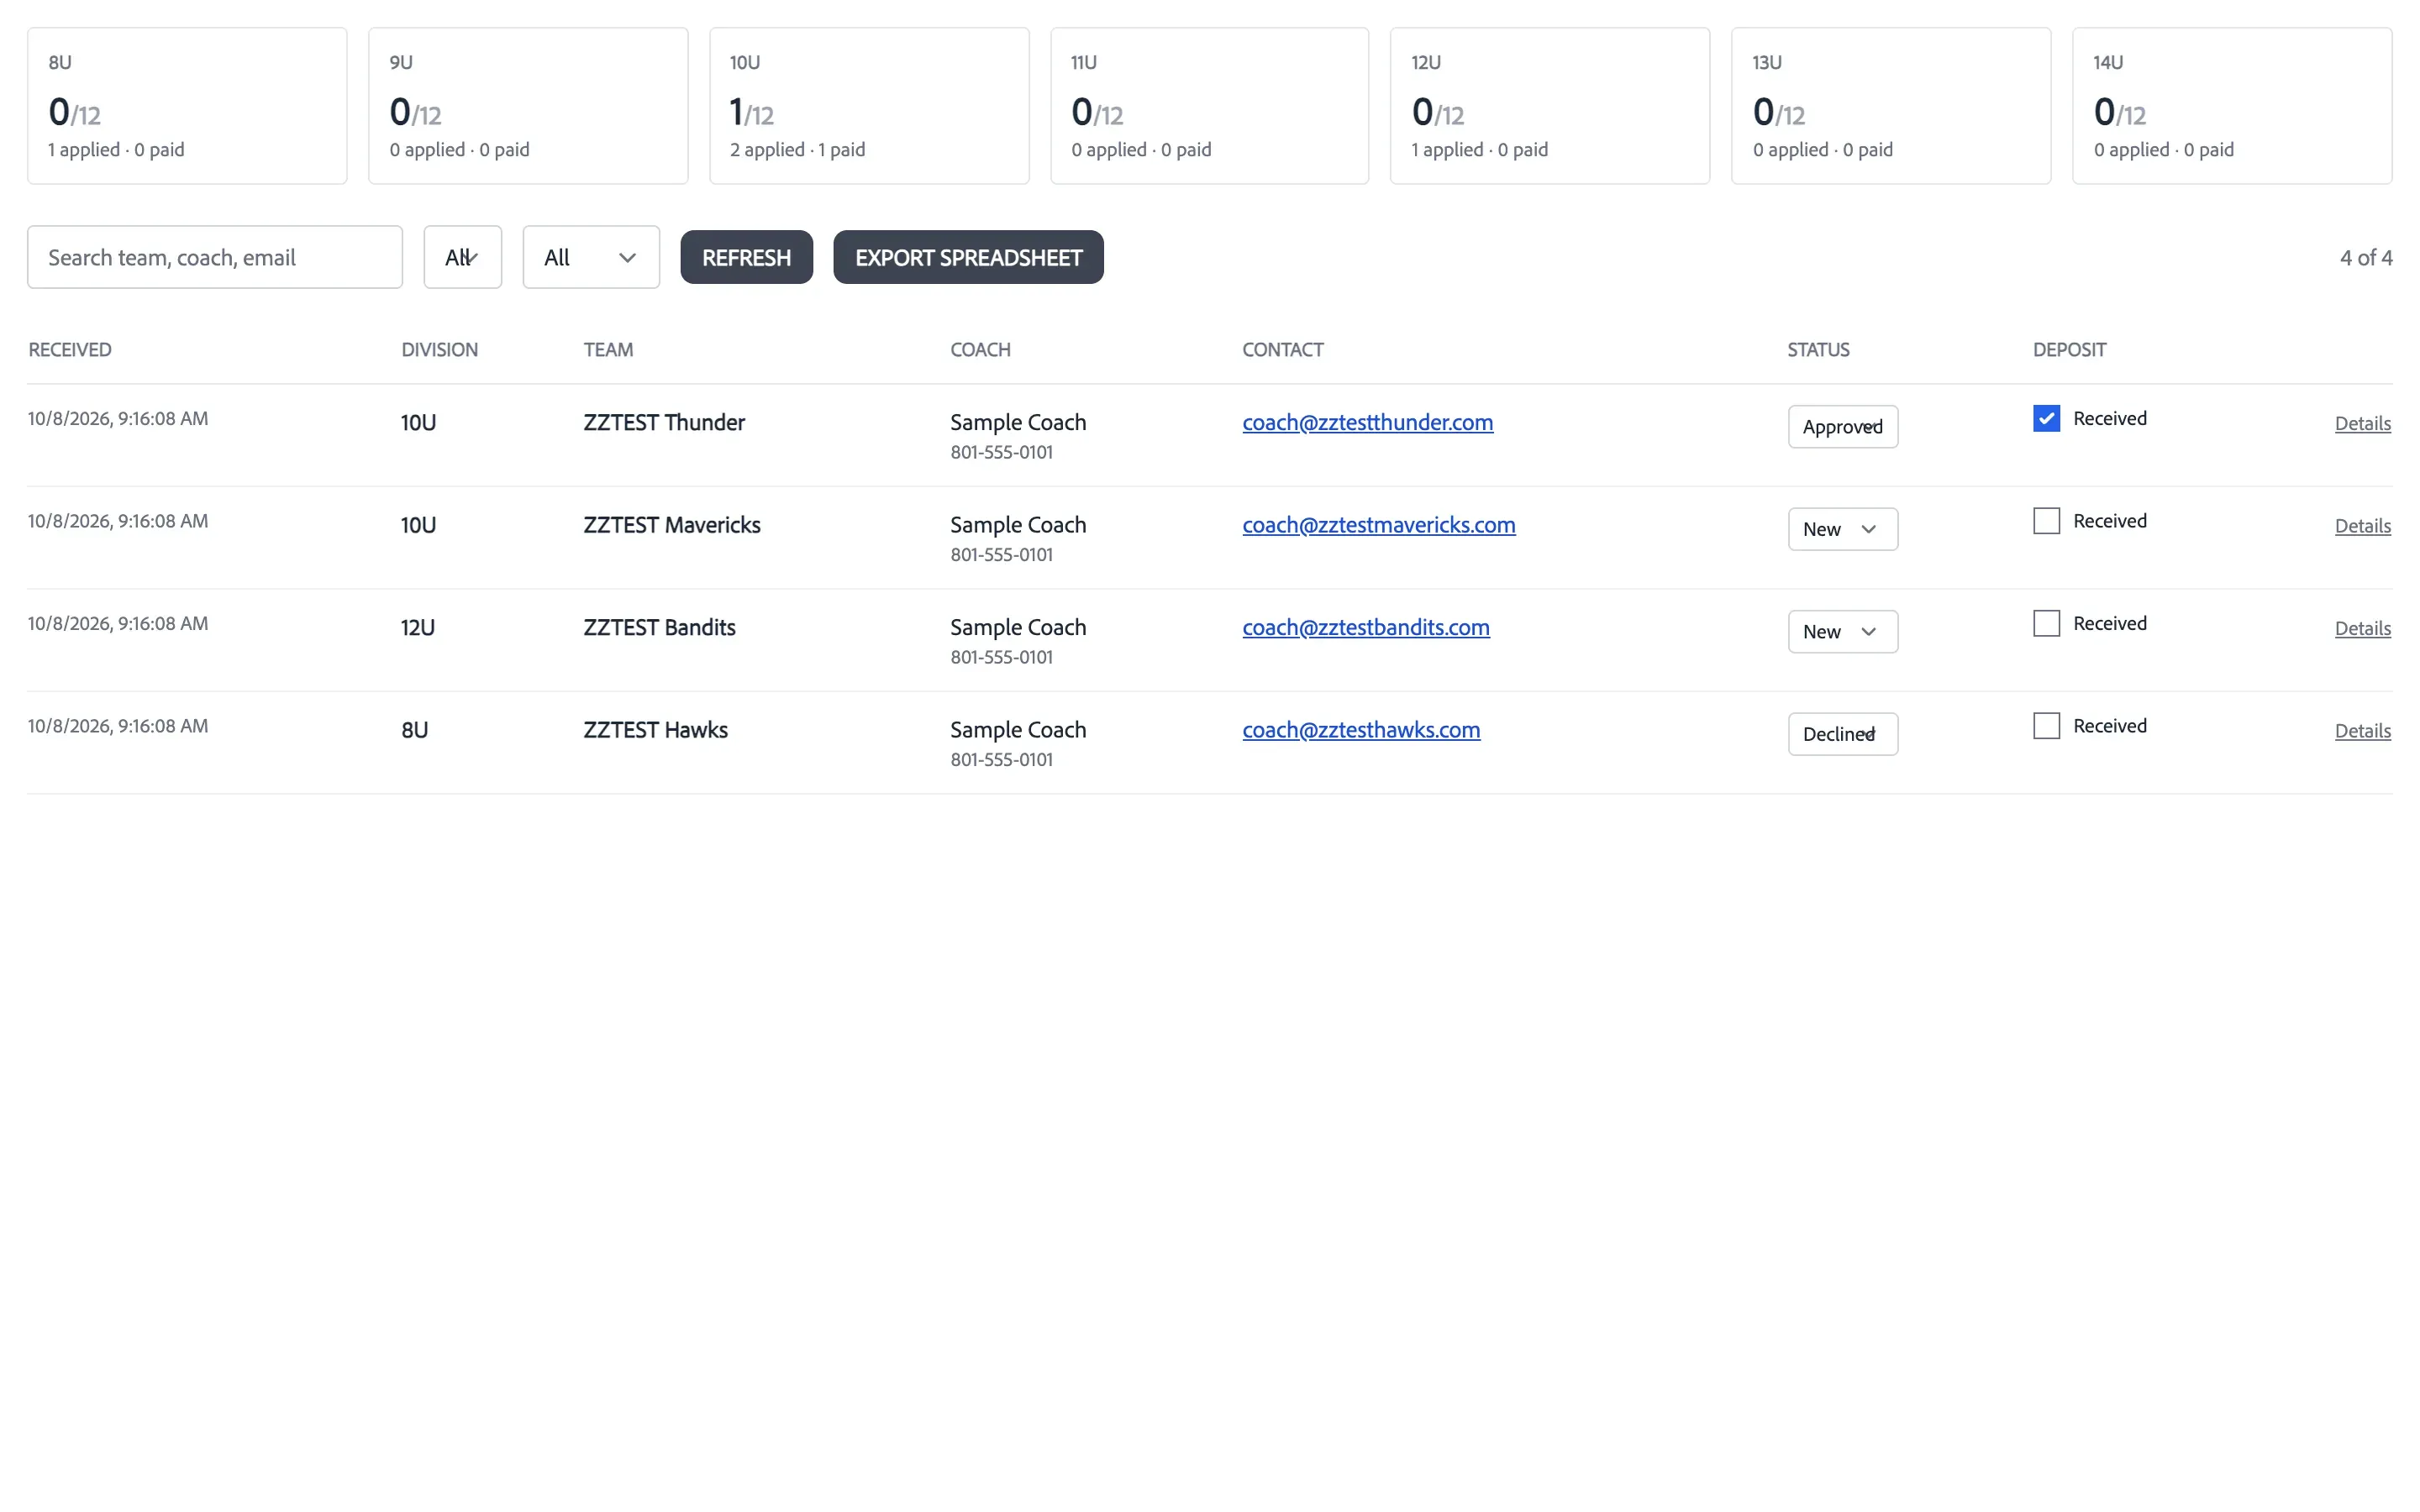
Task: Check the deposit Received box for ZZTEST Thunder
Action: click(x=2046, y=418)
